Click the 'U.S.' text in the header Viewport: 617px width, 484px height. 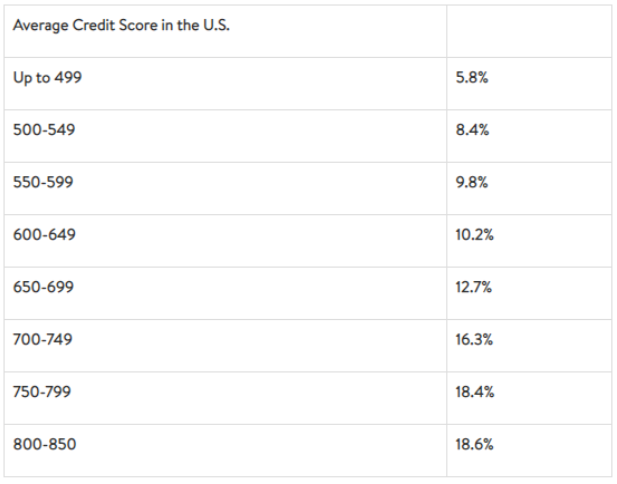216,25
